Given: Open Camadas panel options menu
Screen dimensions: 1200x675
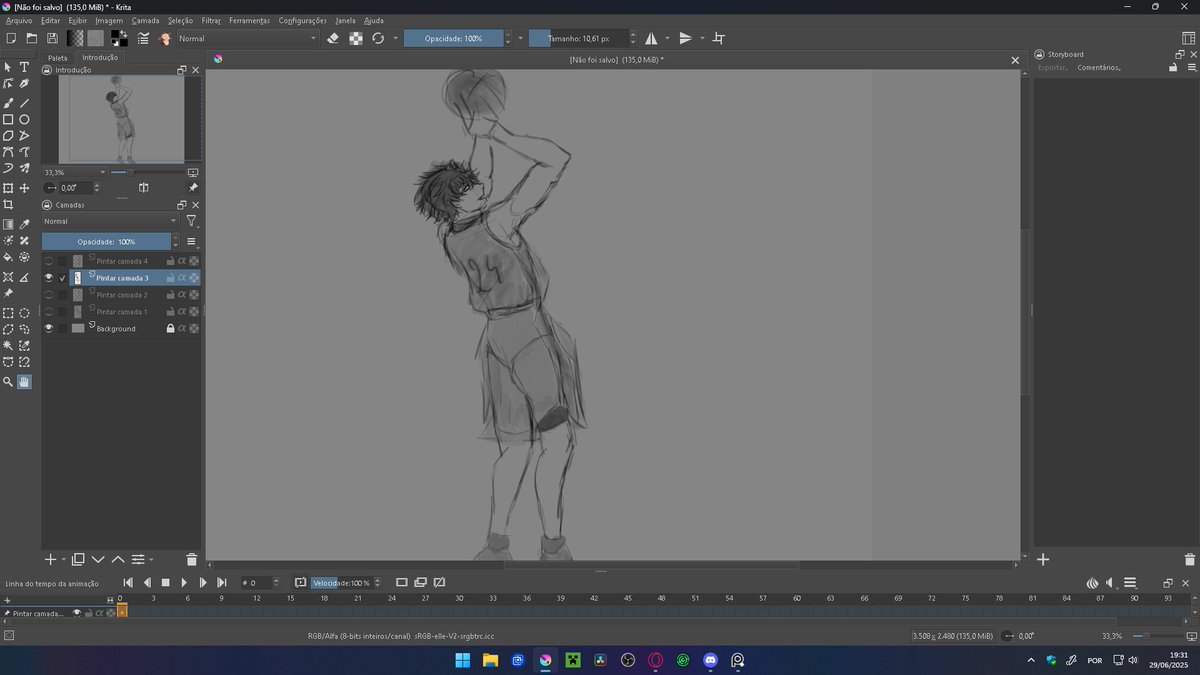Looking at the screenshot, I should [x=191, y=241].
